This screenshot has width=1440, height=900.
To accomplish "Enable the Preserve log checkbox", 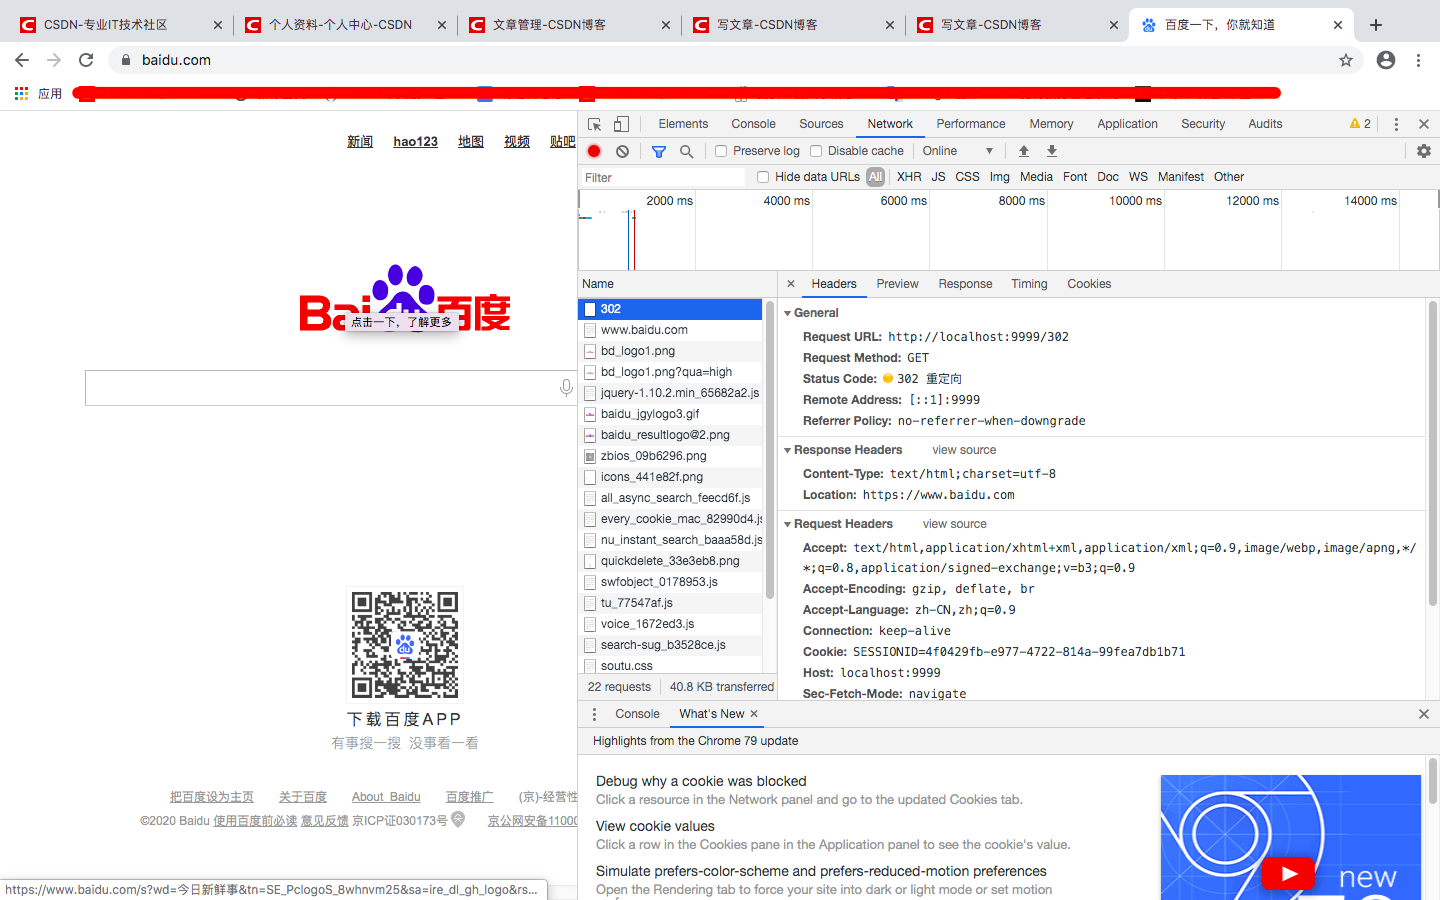I will 721,151.
